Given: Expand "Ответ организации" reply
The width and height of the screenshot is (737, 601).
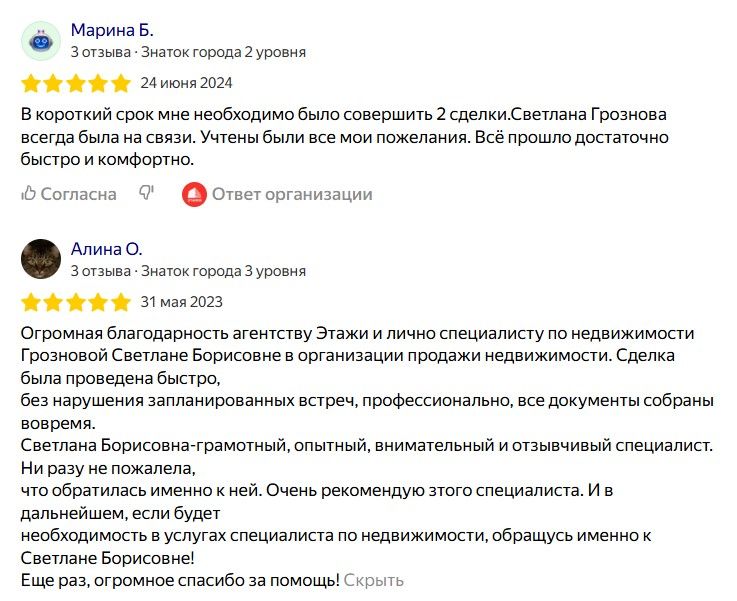Looking at the screenshot, I should 291,194.
